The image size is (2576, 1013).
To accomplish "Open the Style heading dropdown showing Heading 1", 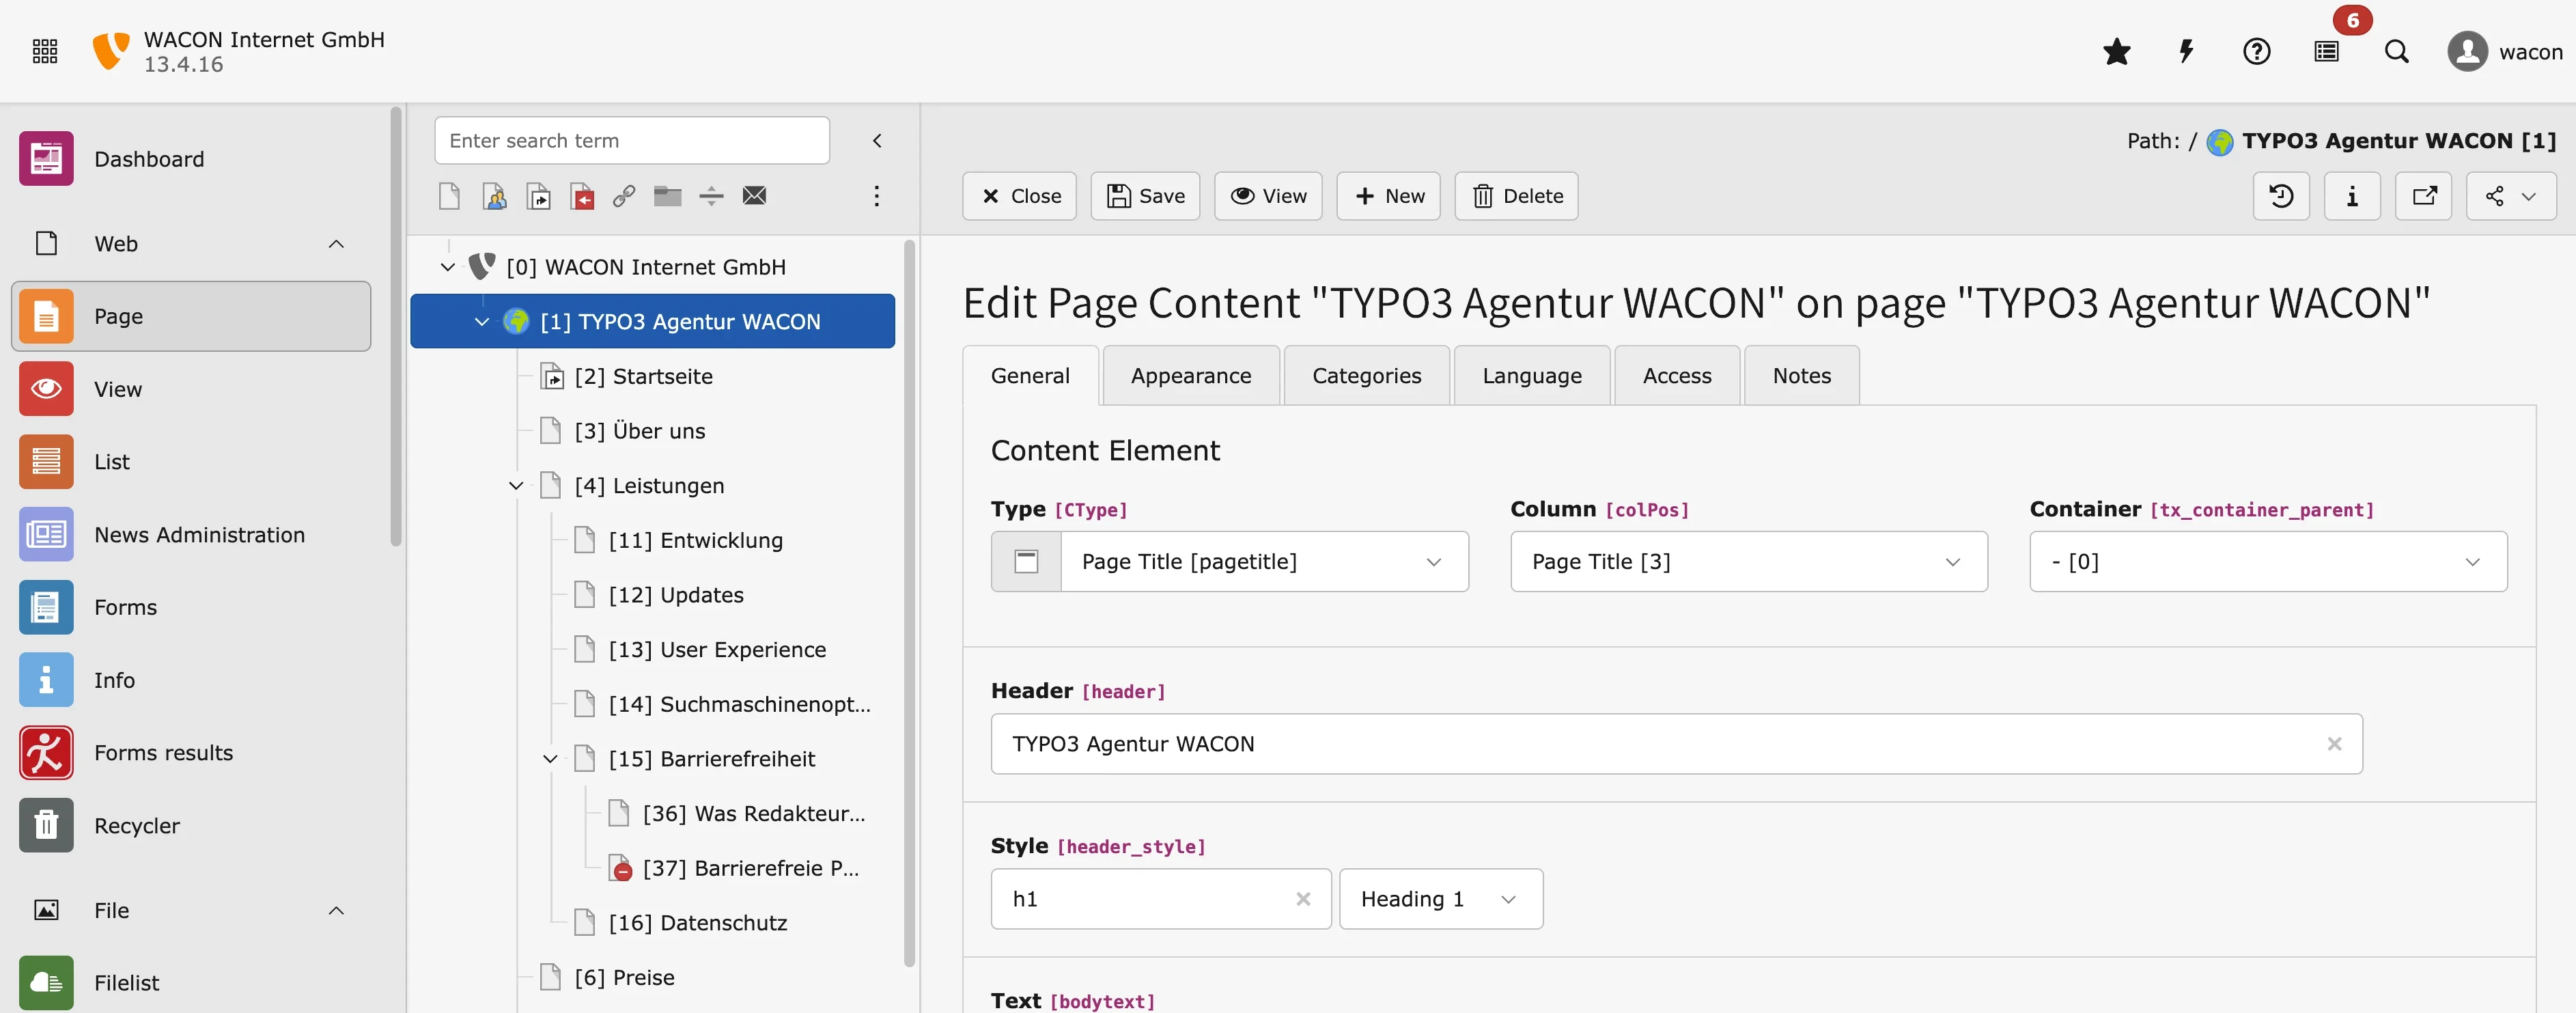I will click(x=1440, y=898).
